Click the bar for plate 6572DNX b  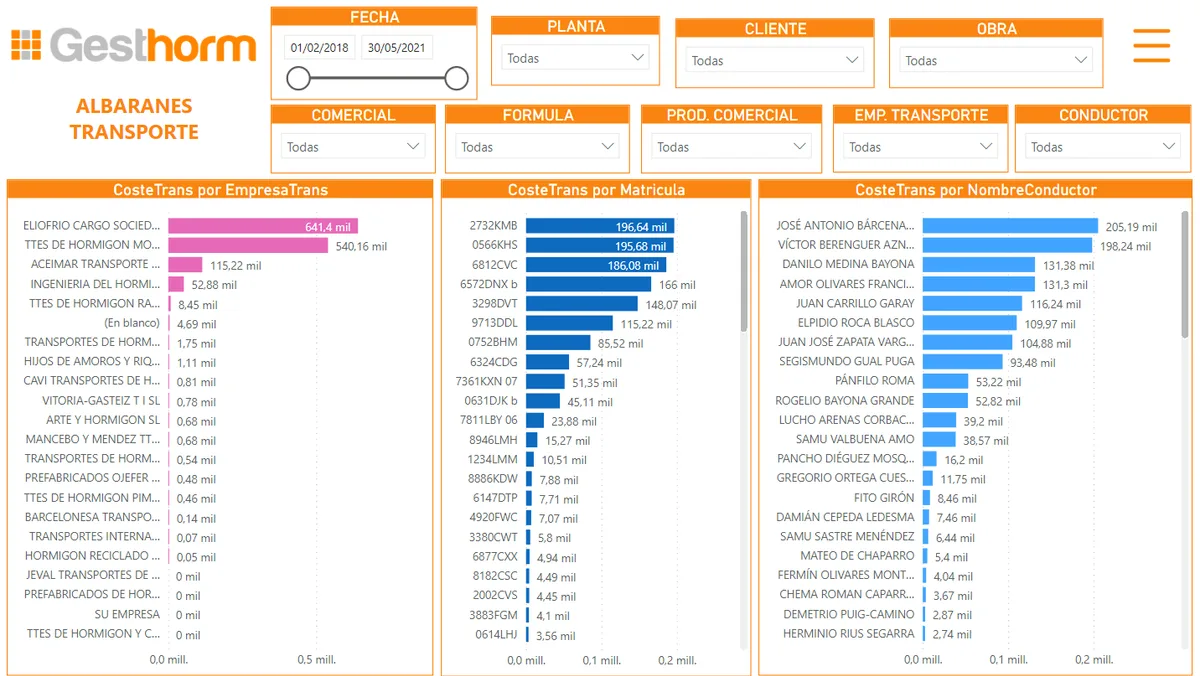click(x=588, y=284)
